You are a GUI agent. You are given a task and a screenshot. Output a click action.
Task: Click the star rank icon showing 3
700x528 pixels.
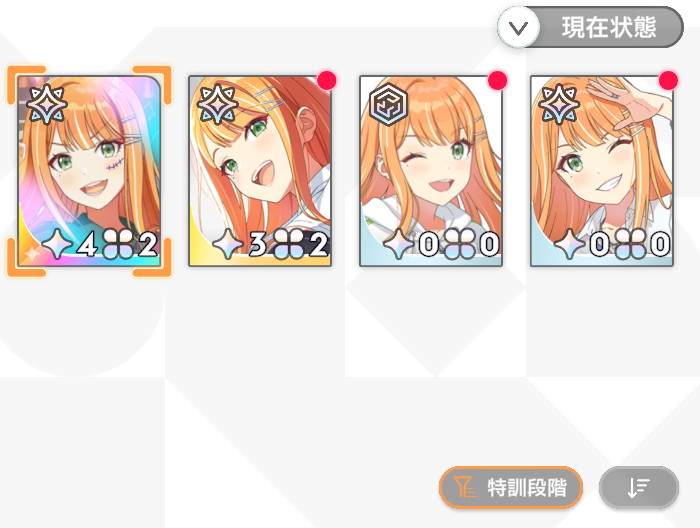coord(228,244)
